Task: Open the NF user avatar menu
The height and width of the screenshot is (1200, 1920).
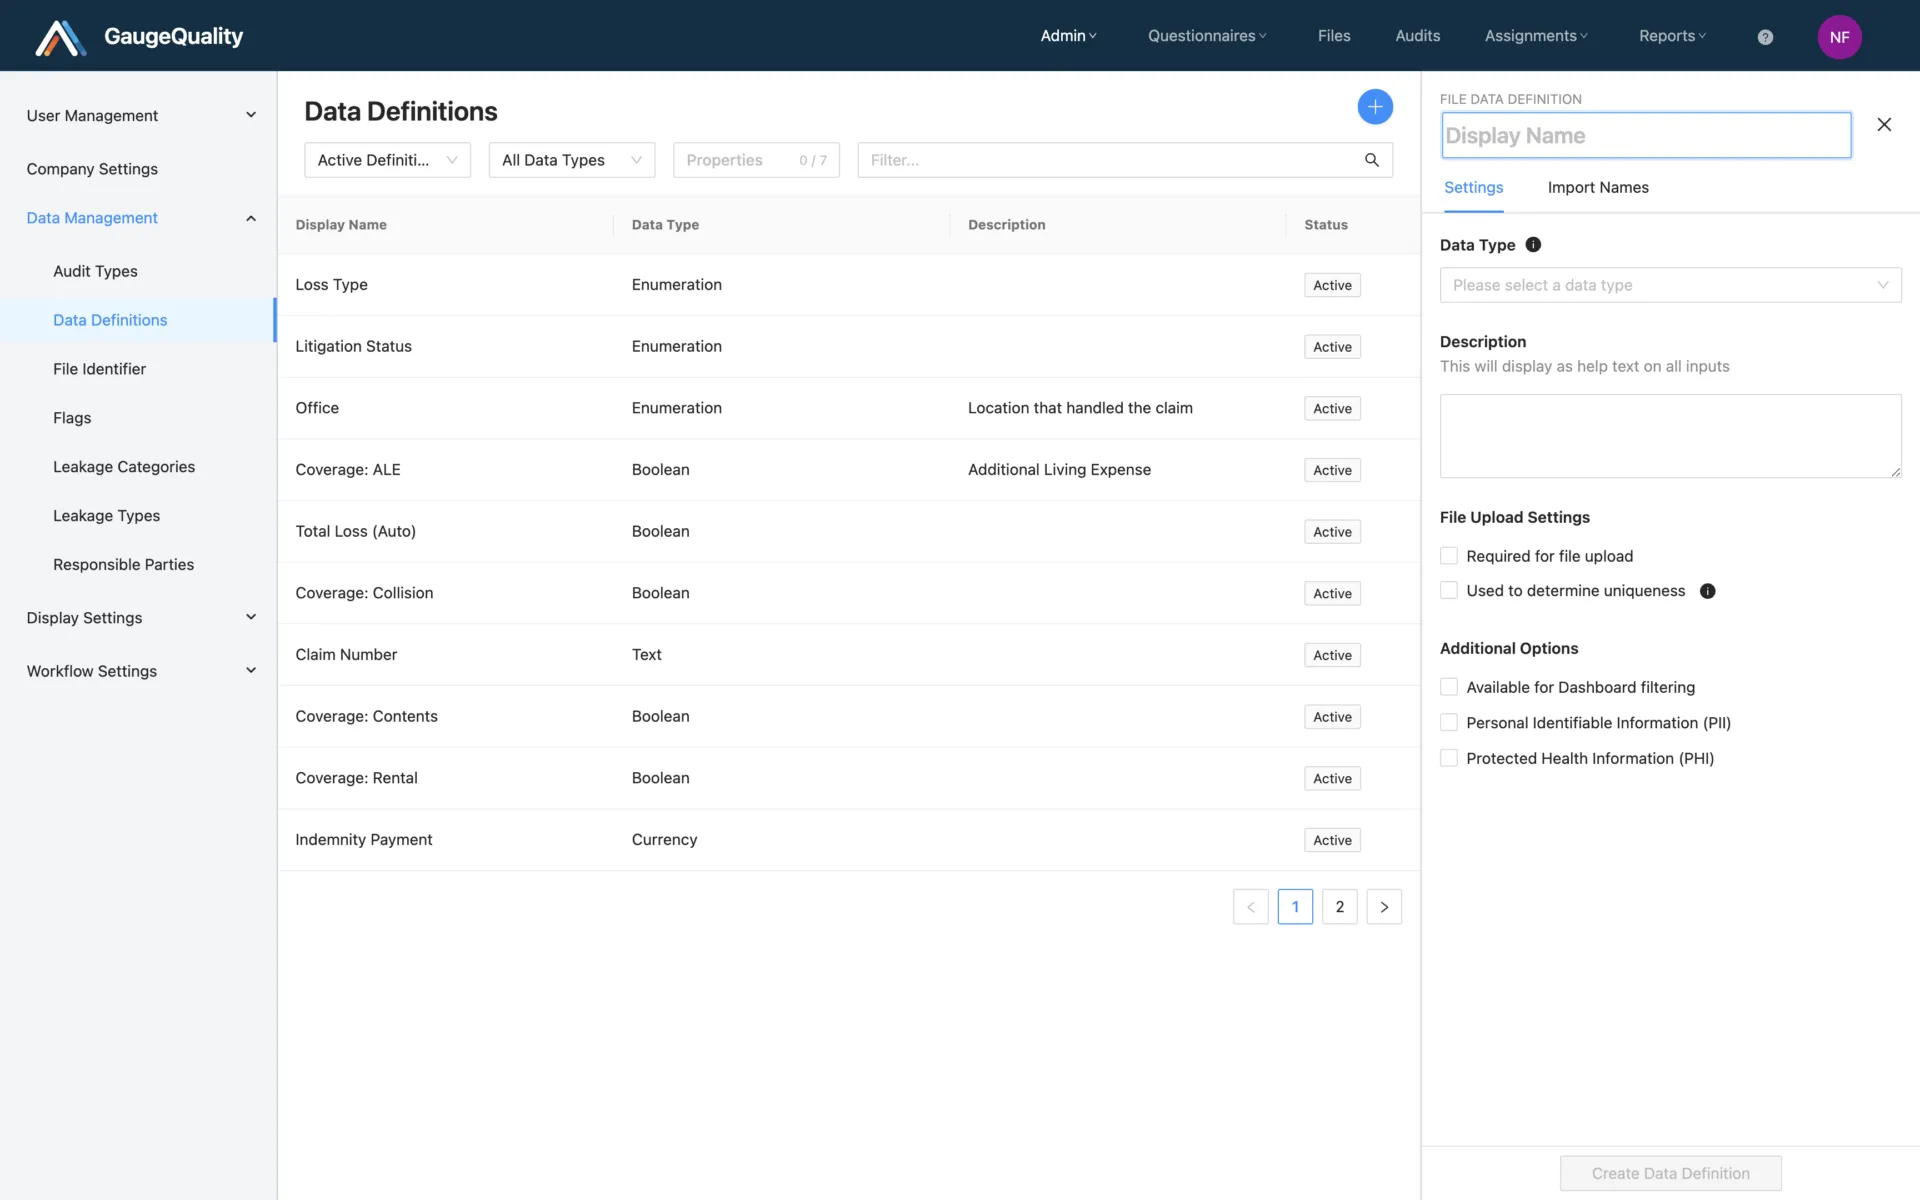Action: click(1838, 37)
